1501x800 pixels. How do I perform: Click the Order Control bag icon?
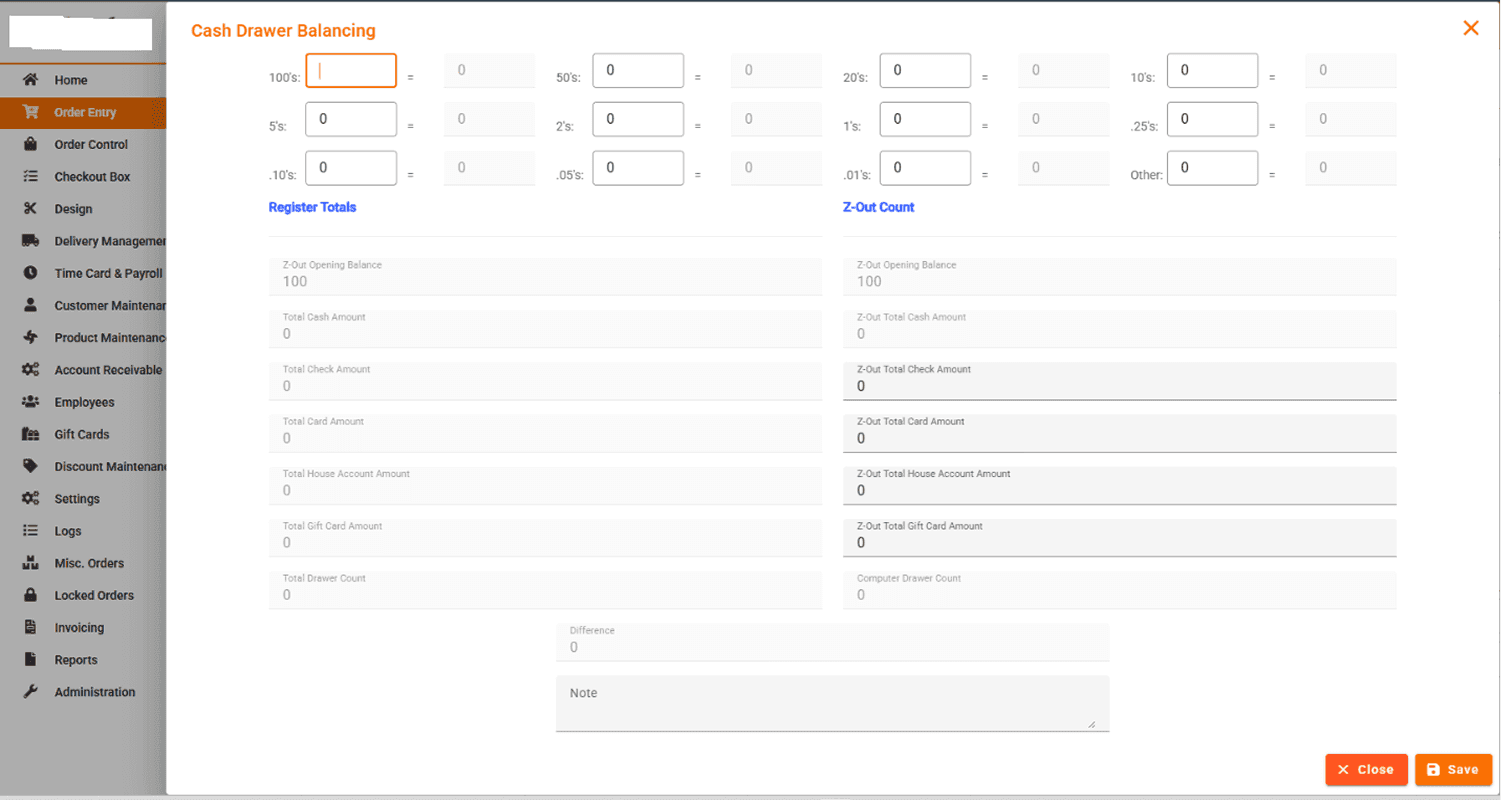pos(31,144)
